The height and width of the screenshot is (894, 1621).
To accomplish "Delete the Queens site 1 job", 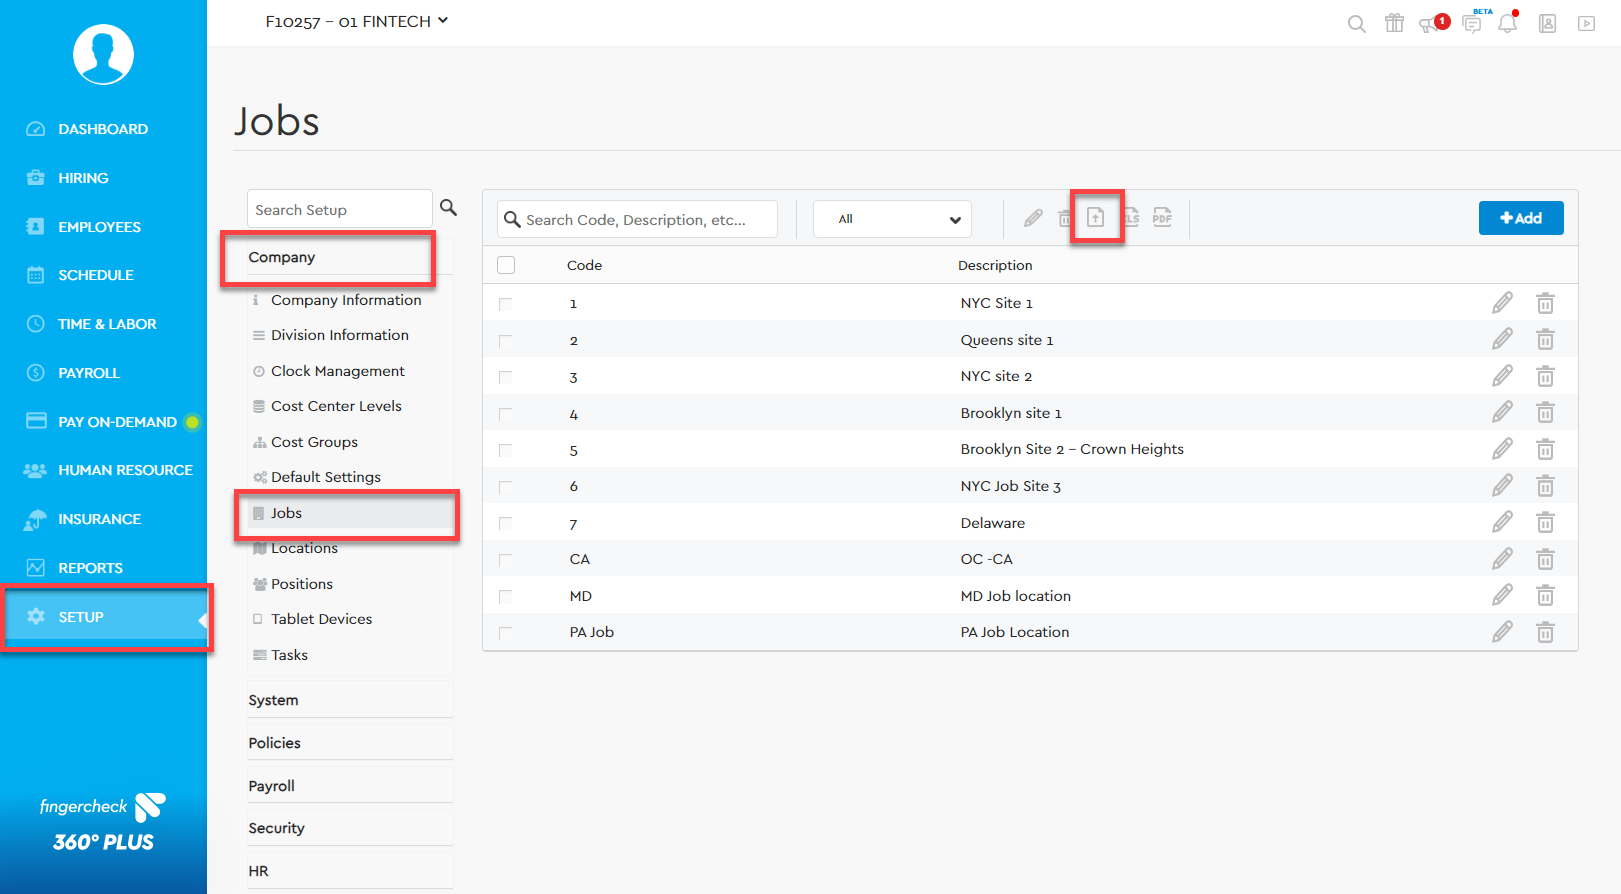I will tap(1545, 340).
